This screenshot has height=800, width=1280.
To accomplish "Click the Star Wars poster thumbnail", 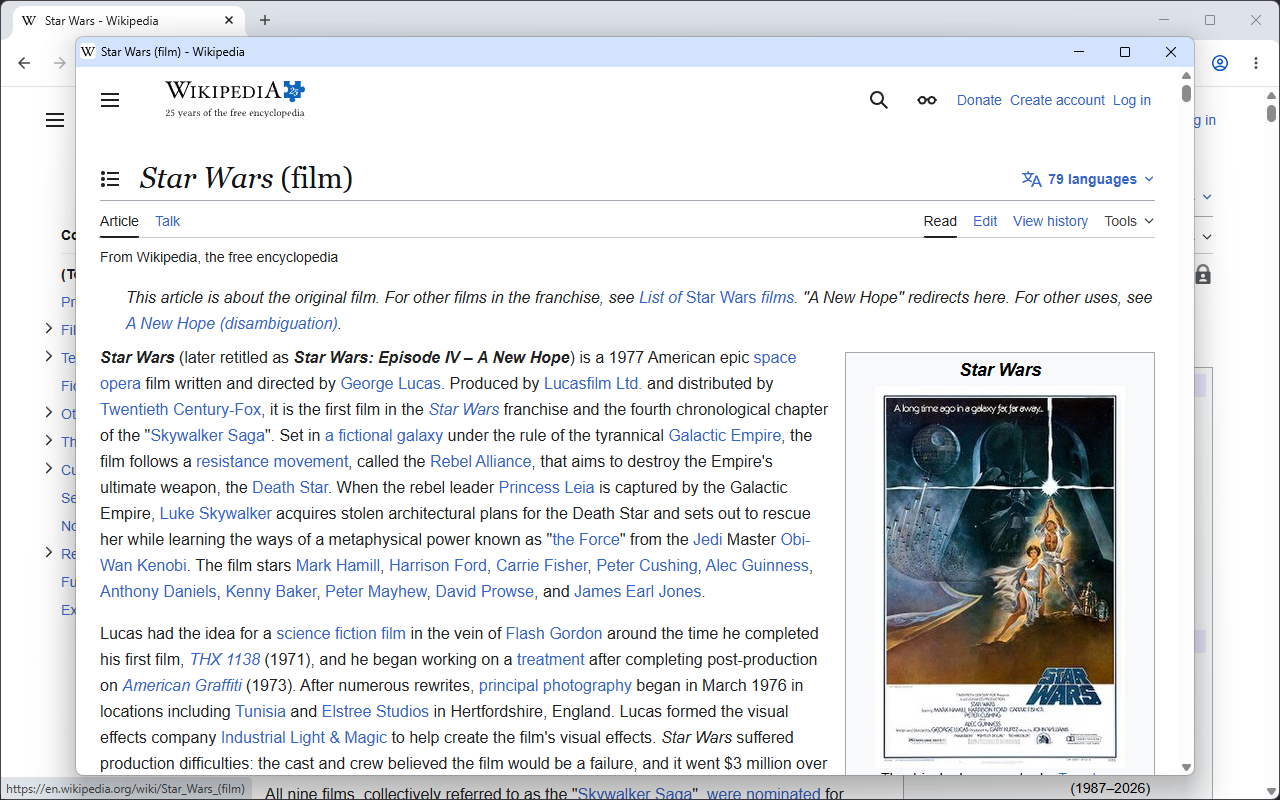I will click(x=1000, y=577).
